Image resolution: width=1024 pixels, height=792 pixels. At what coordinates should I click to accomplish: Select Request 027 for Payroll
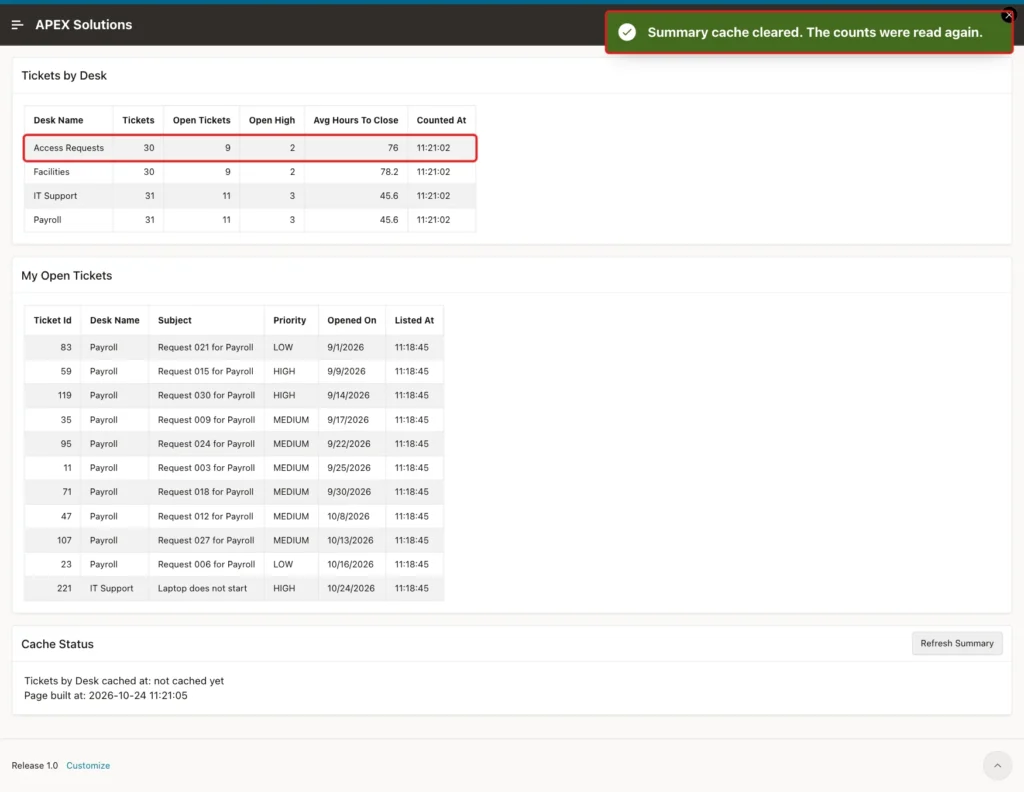pos(206,540)
